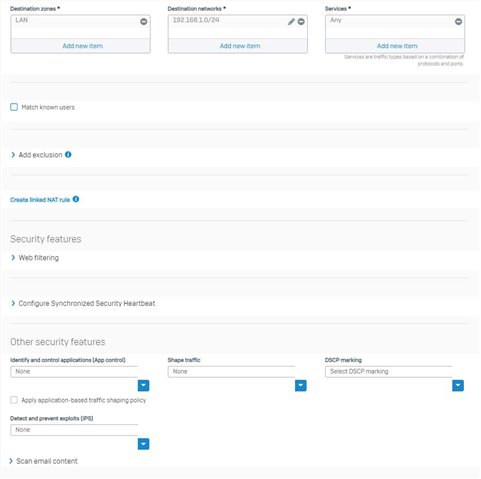The height and width of the screenshot is (479, 481).
Task: Click Create linked NAT rule link
Action: click(40, 200)
